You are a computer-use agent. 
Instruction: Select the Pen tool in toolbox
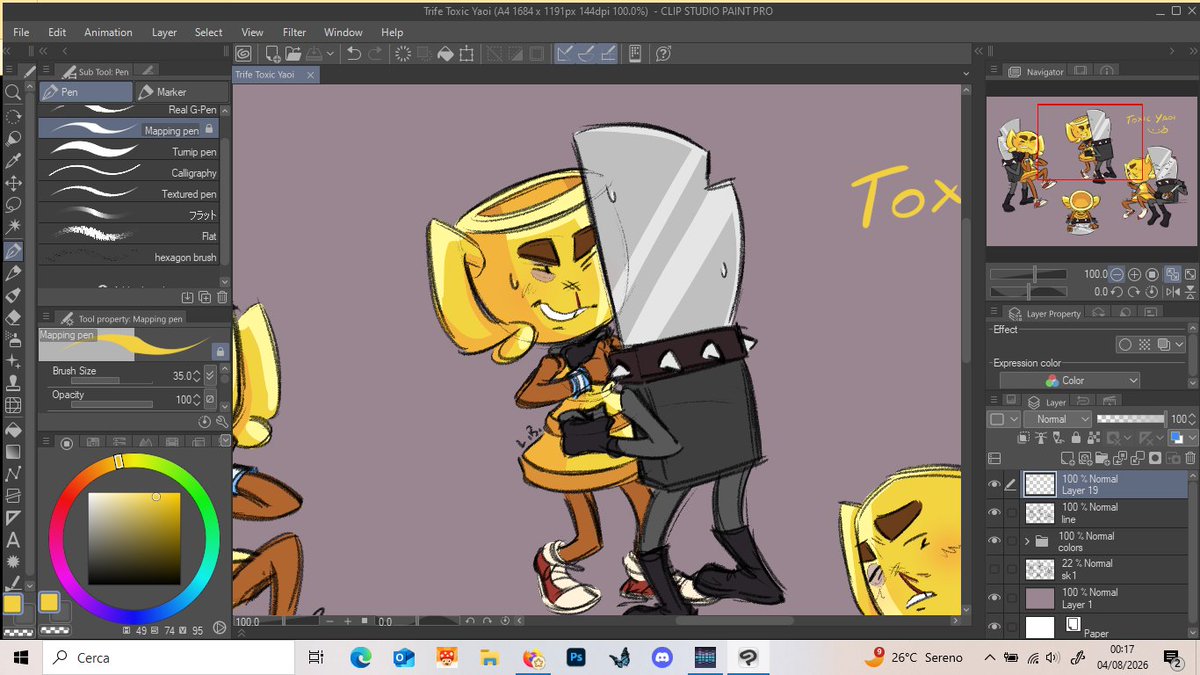coord(13,251)
